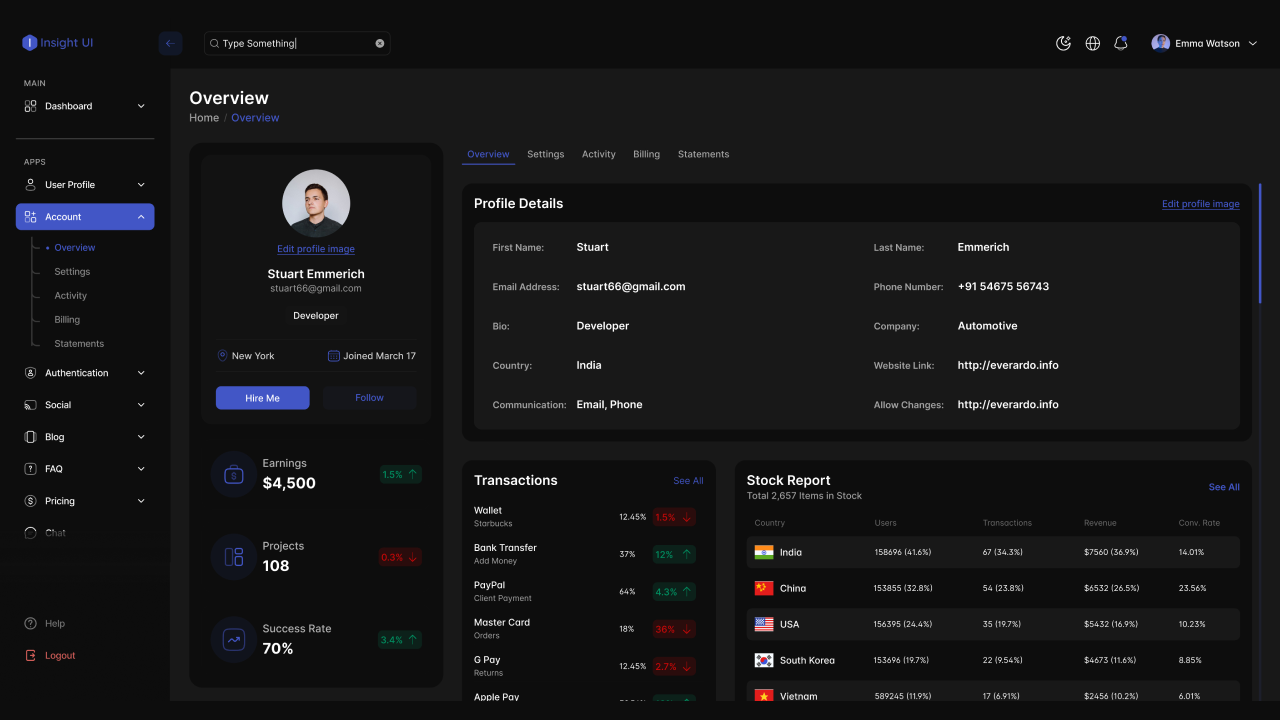1280x720 pixels.
Task: Click the Logout icon
Action: pos(31,655)
